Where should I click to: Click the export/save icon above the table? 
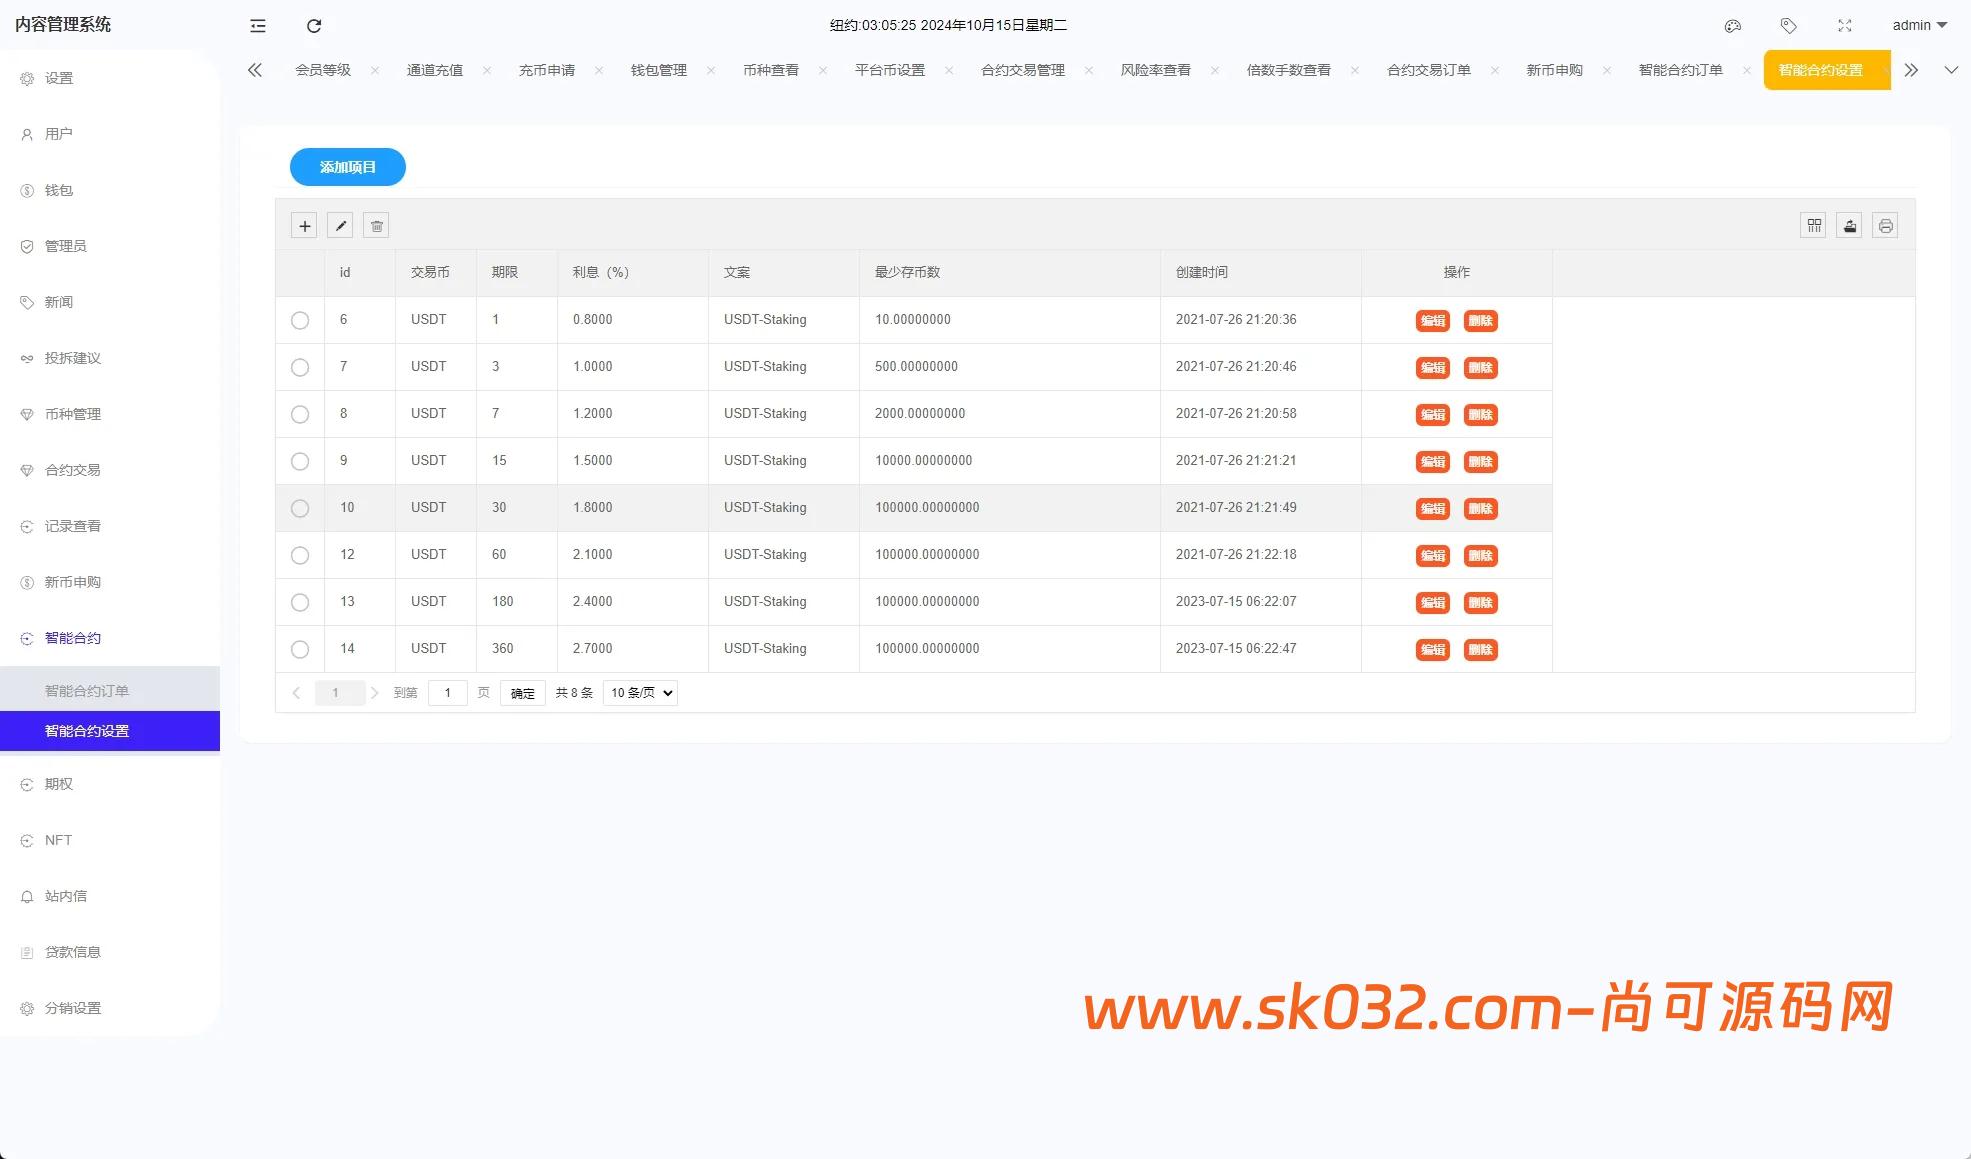click(1849, 225)
